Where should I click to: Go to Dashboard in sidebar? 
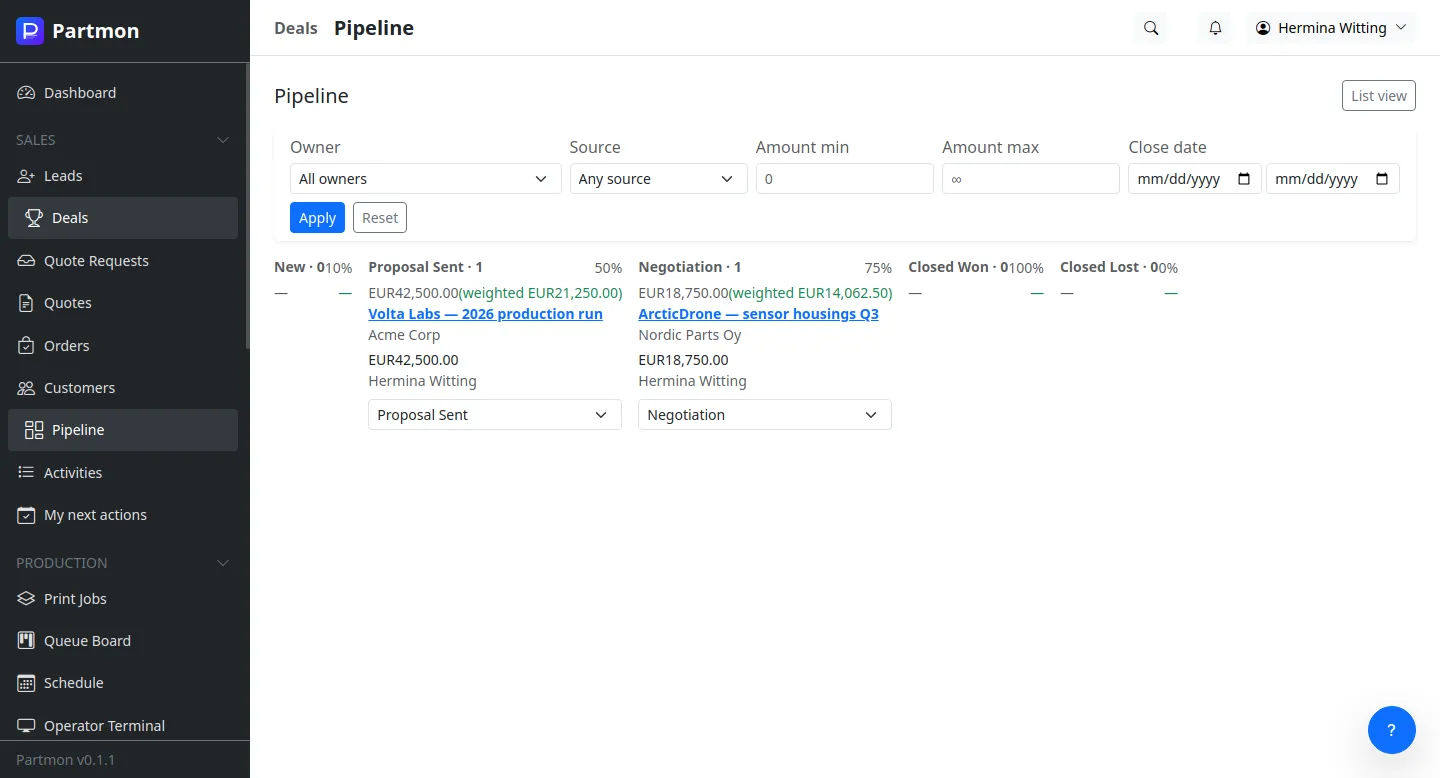[123, 93]
